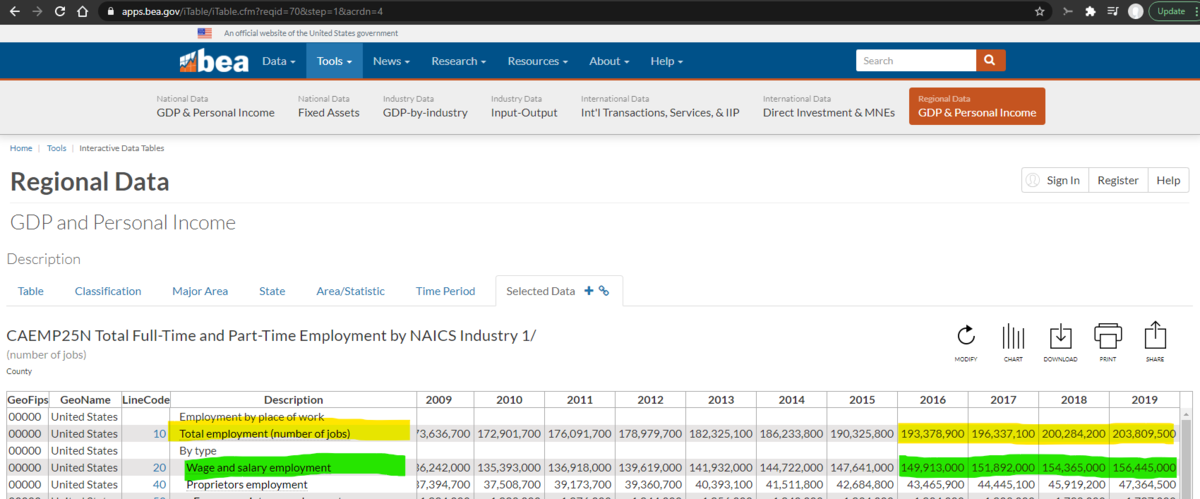The image size is (1200, 499).
Task: Click the Sign In button
Action: 1053,180
